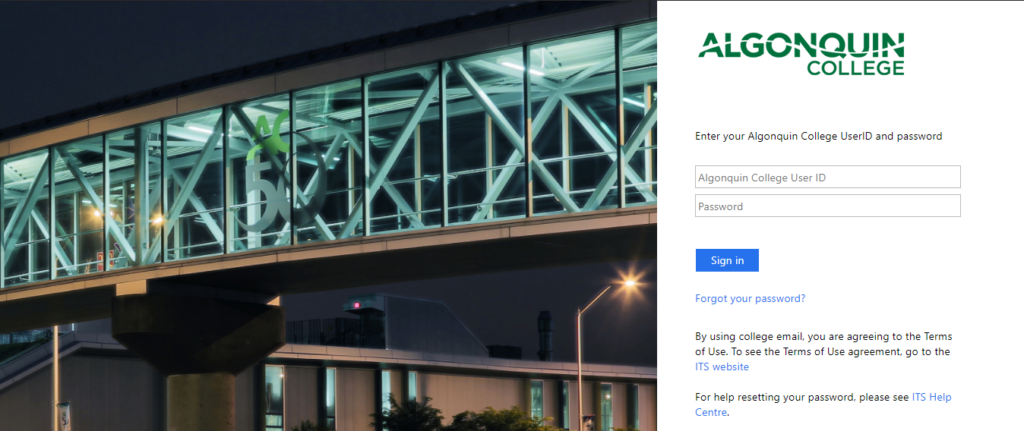
Task: Open the ITS Help Centre link
Action: point(824,405)
